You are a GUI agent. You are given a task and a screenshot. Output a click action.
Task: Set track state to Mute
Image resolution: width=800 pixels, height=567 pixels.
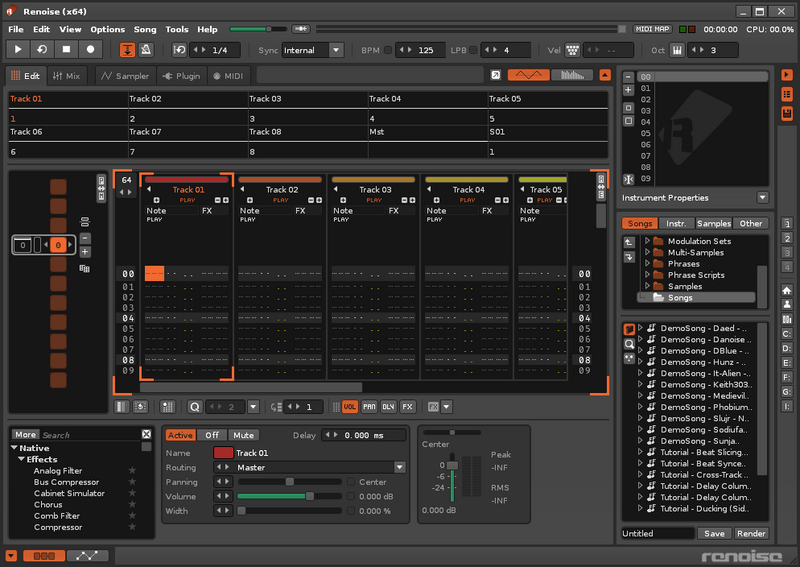[243, 435]
